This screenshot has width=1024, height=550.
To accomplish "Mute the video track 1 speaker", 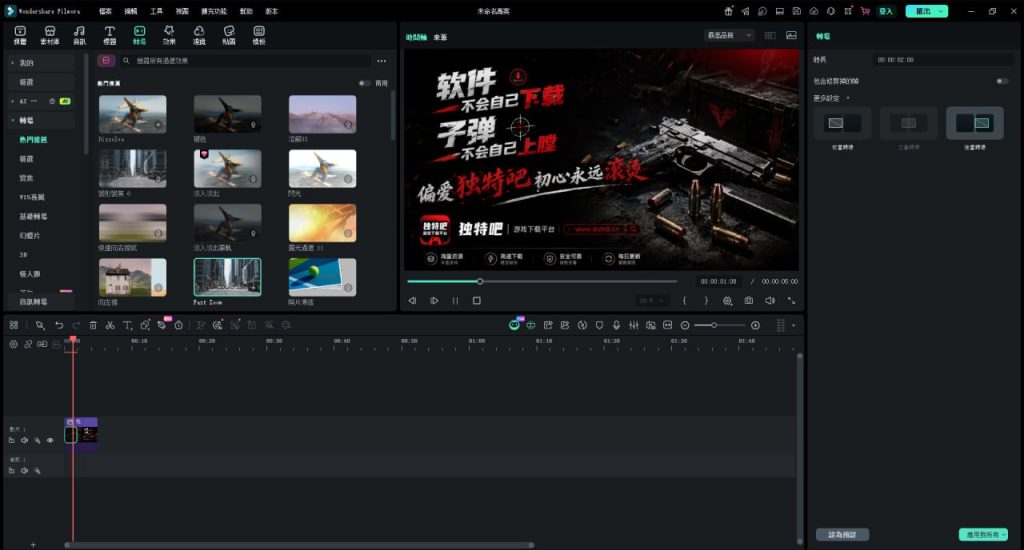I will [x=24, y=440].
